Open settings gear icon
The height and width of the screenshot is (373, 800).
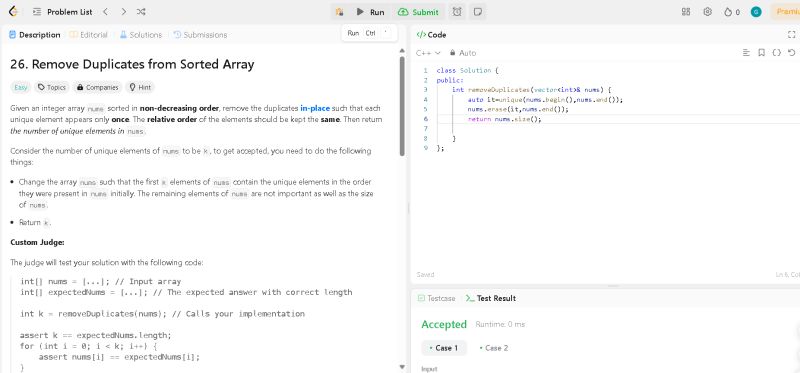(x=707, y=12)
